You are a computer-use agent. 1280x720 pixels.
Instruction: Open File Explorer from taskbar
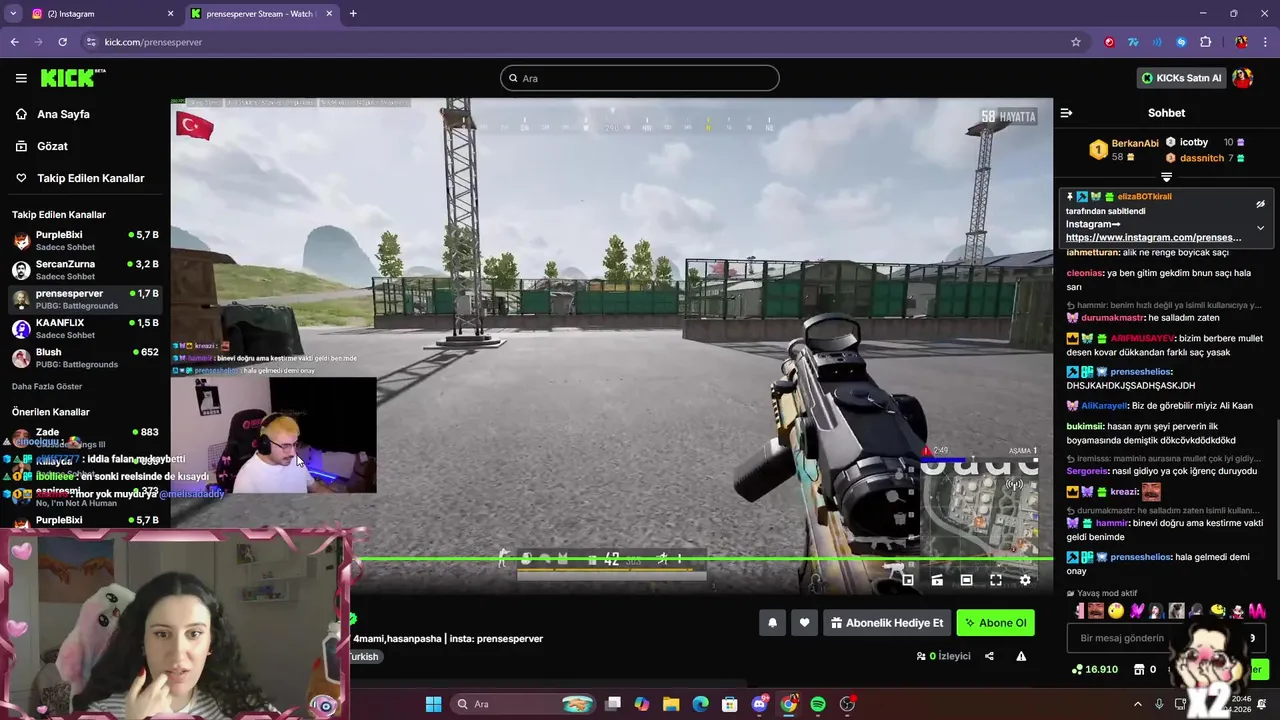pos(671,704)
